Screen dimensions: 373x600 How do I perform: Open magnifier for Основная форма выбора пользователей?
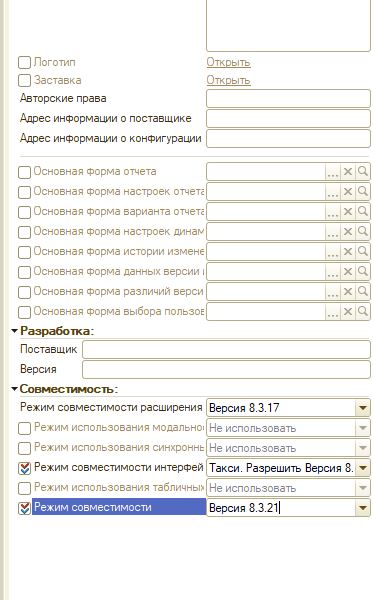coord(362,311)
